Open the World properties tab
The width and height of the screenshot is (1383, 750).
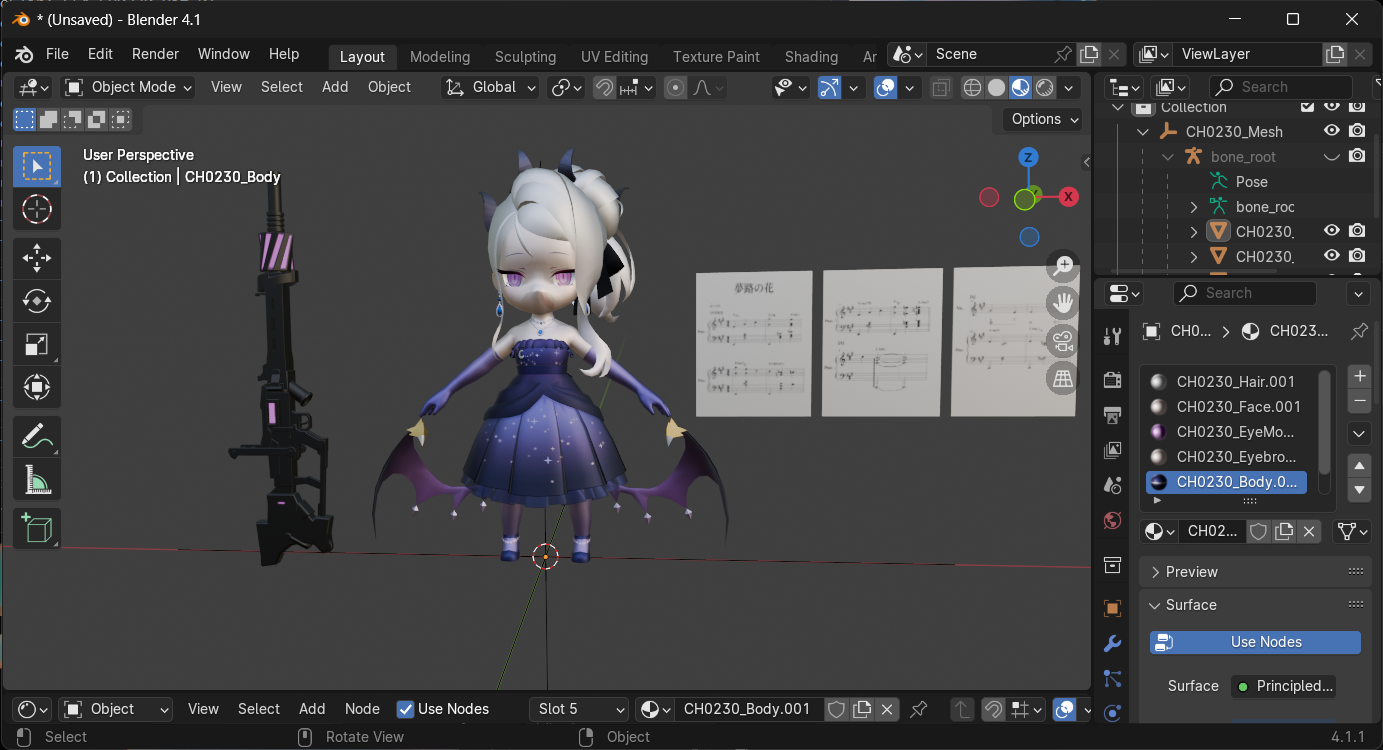click(x=1112, y=521)
